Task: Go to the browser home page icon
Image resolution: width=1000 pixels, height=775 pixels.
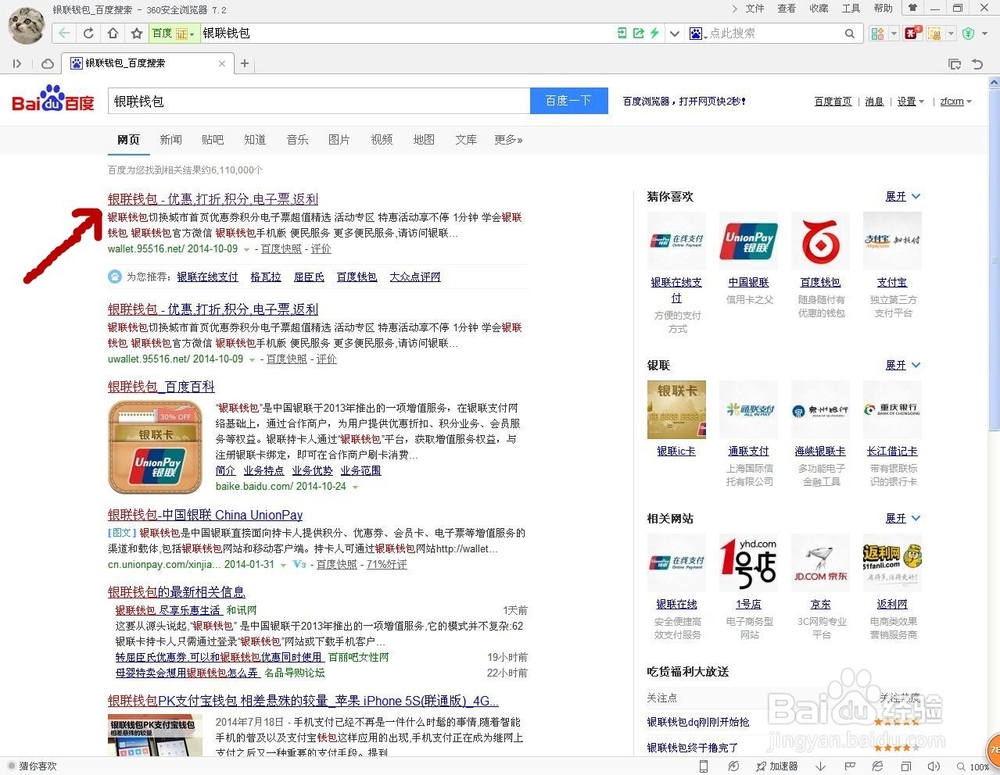Action: point(112,33)
